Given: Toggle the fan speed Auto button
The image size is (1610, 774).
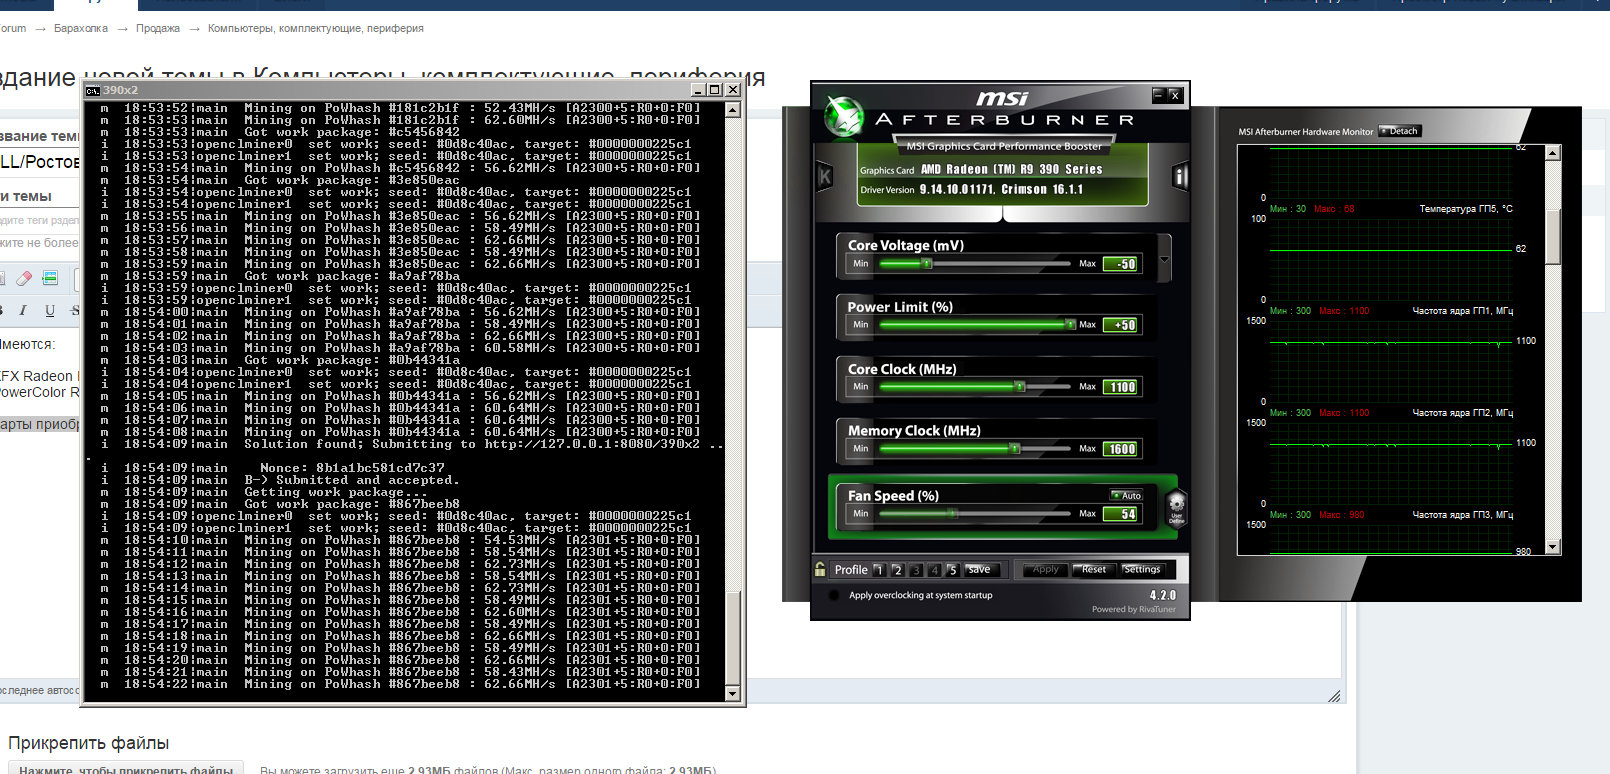Looking at the screenshot, I should click(x=1127, y=495).
